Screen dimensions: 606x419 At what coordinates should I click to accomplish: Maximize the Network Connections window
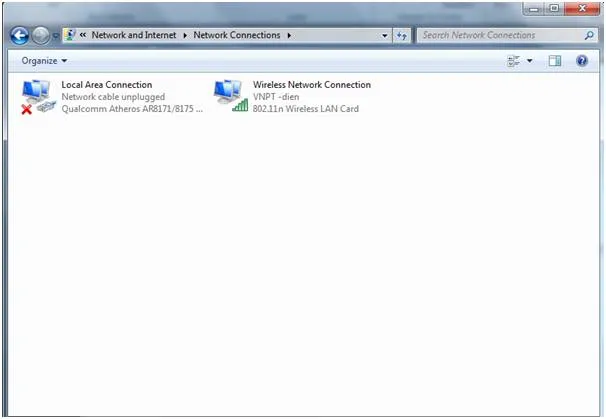pos(554,8)
